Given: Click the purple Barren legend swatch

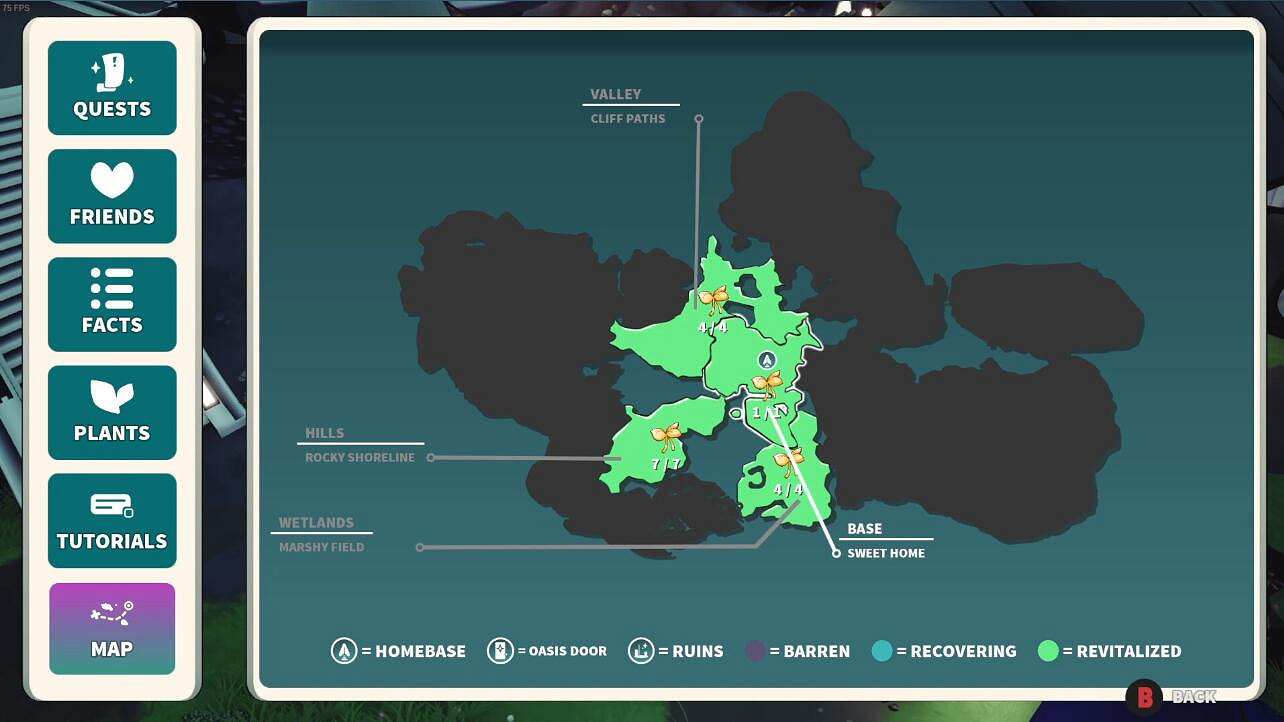Looking at the screenshot, I should pos(756,651).
